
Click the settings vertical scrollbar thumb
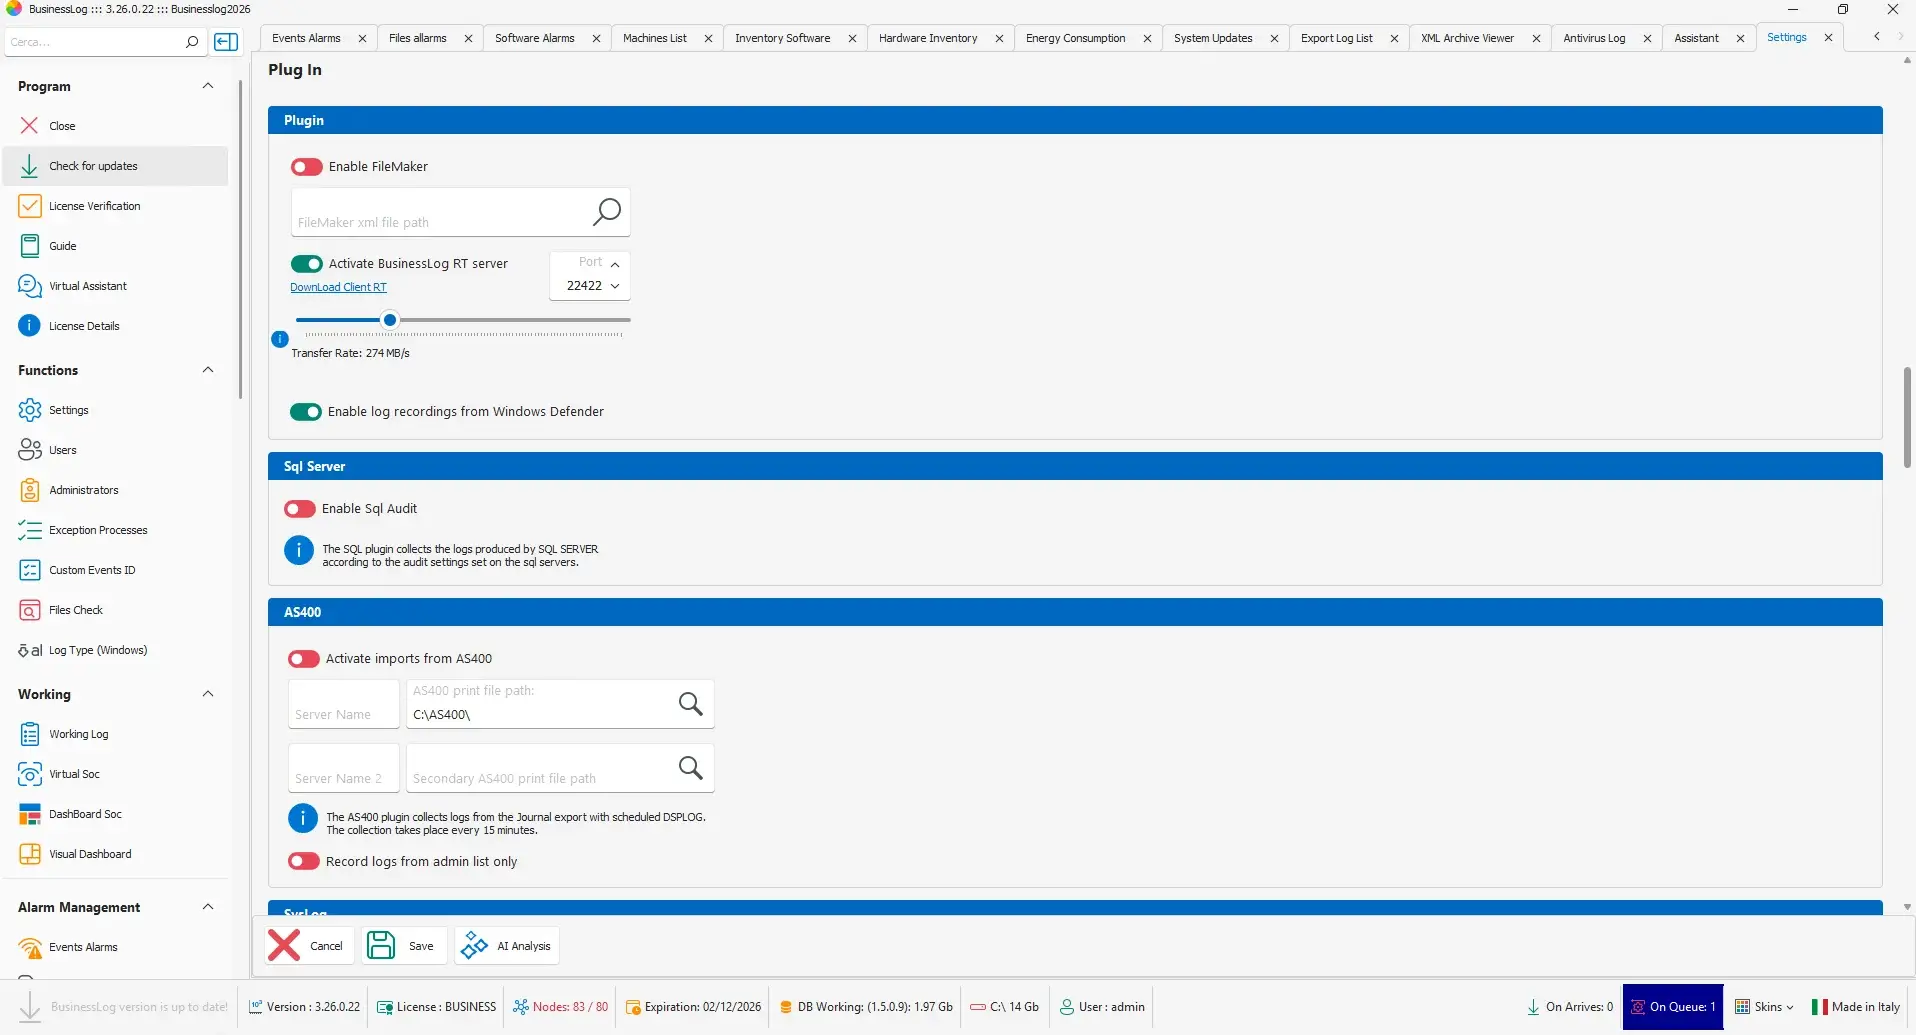1907,417
